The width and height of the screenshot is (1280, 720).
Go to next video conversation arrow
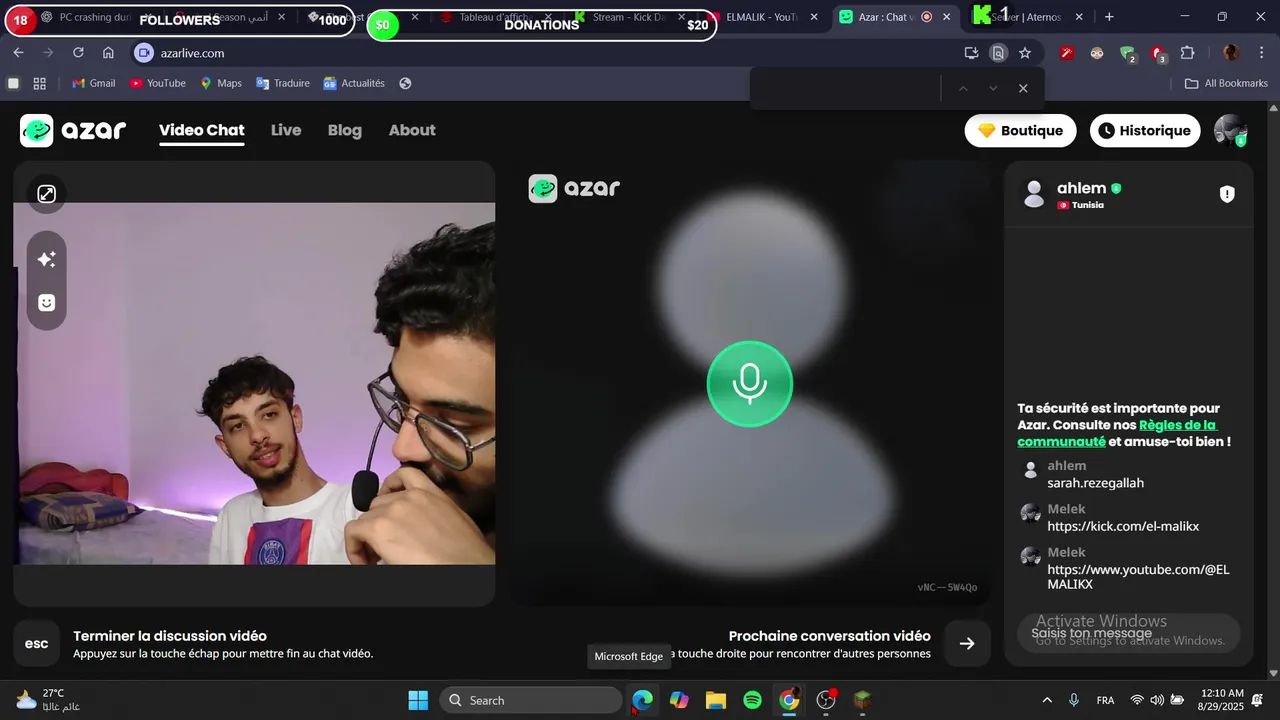point(967,644)
